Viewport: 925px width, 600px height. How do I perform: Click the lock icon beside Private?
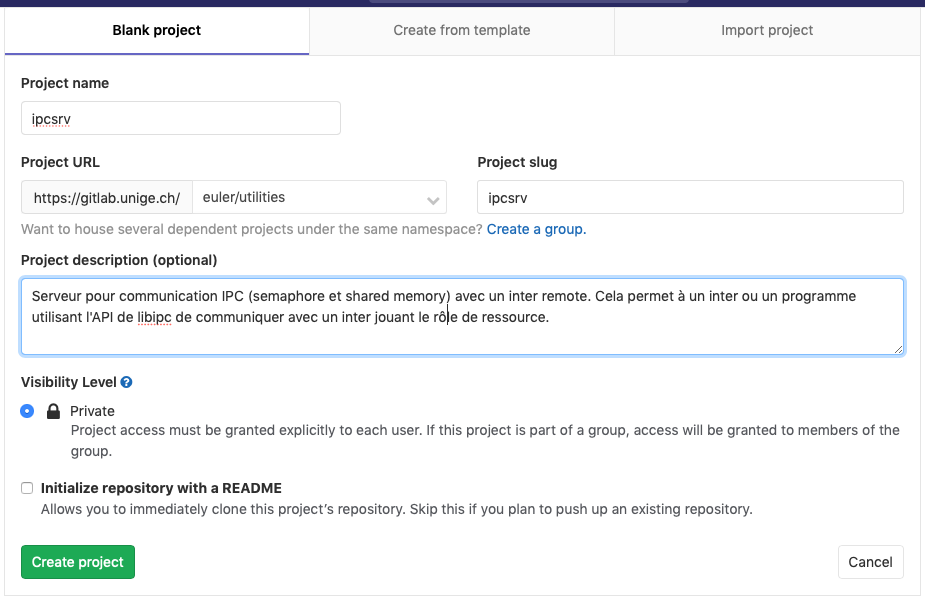(54, 411)
